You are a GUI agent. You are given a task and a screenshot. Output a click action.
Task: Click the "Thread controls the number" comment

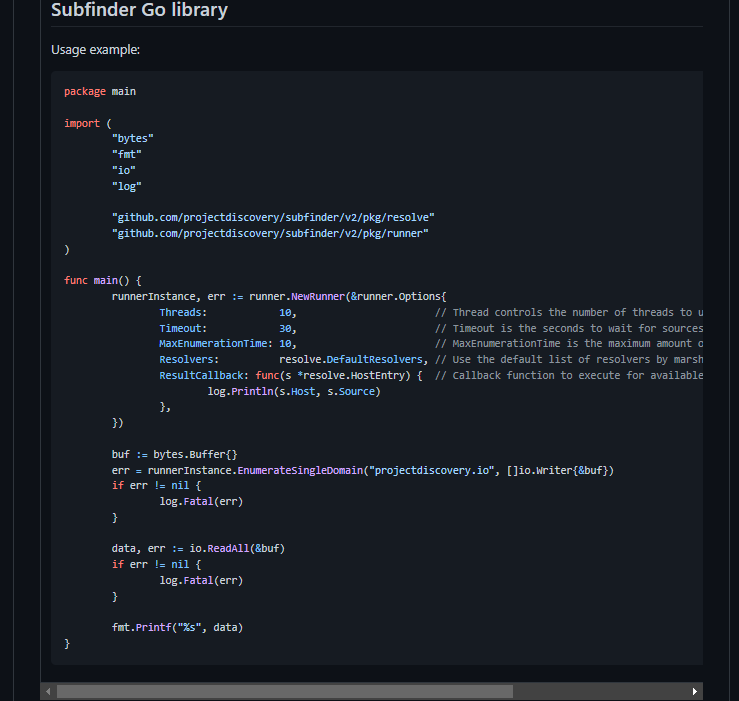569,313
